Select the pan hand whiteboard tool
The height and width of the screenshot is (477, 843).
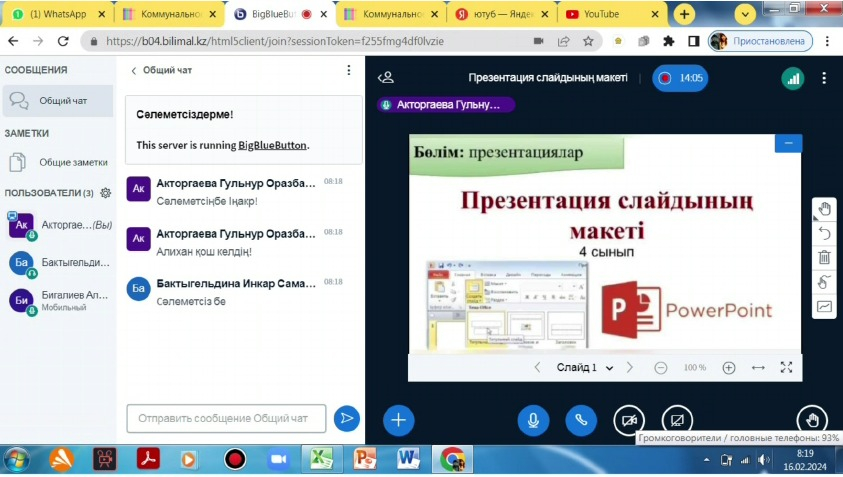coord(824,209)
